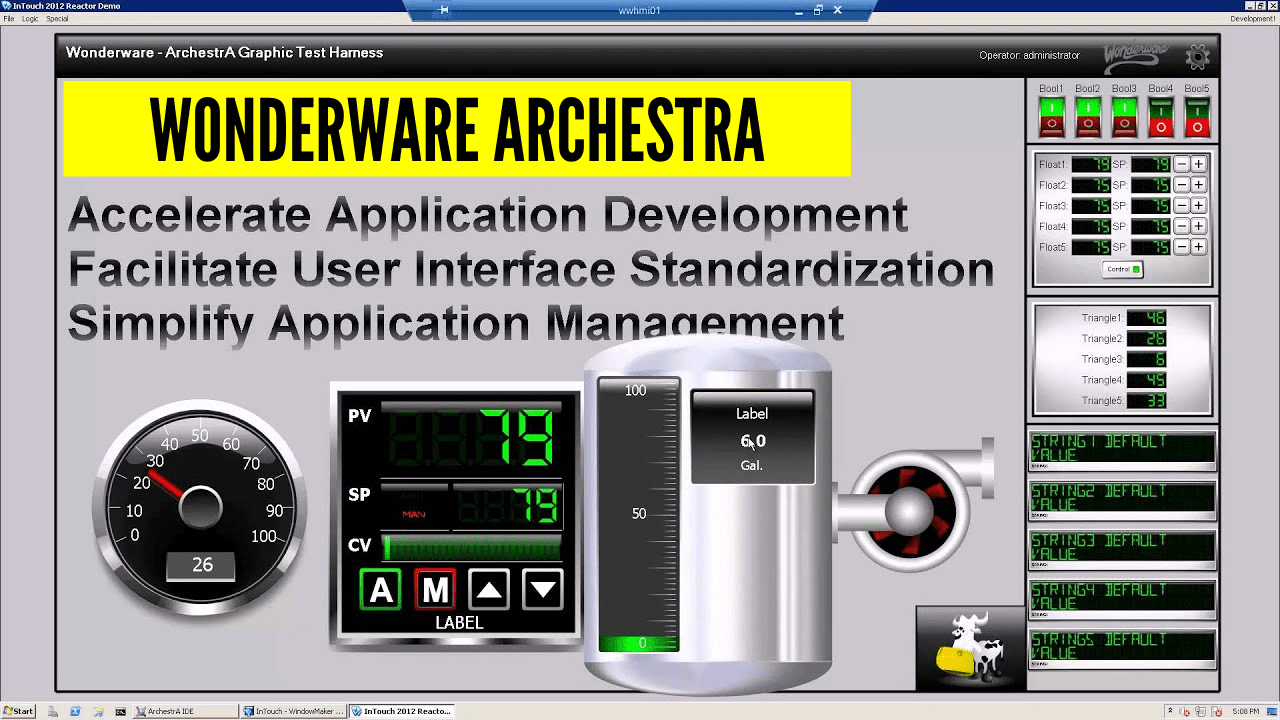This screenshot has height=720, width=1280.
Task: Decrease Float2 setpoint with minus button
Action: coord(1182,185)
